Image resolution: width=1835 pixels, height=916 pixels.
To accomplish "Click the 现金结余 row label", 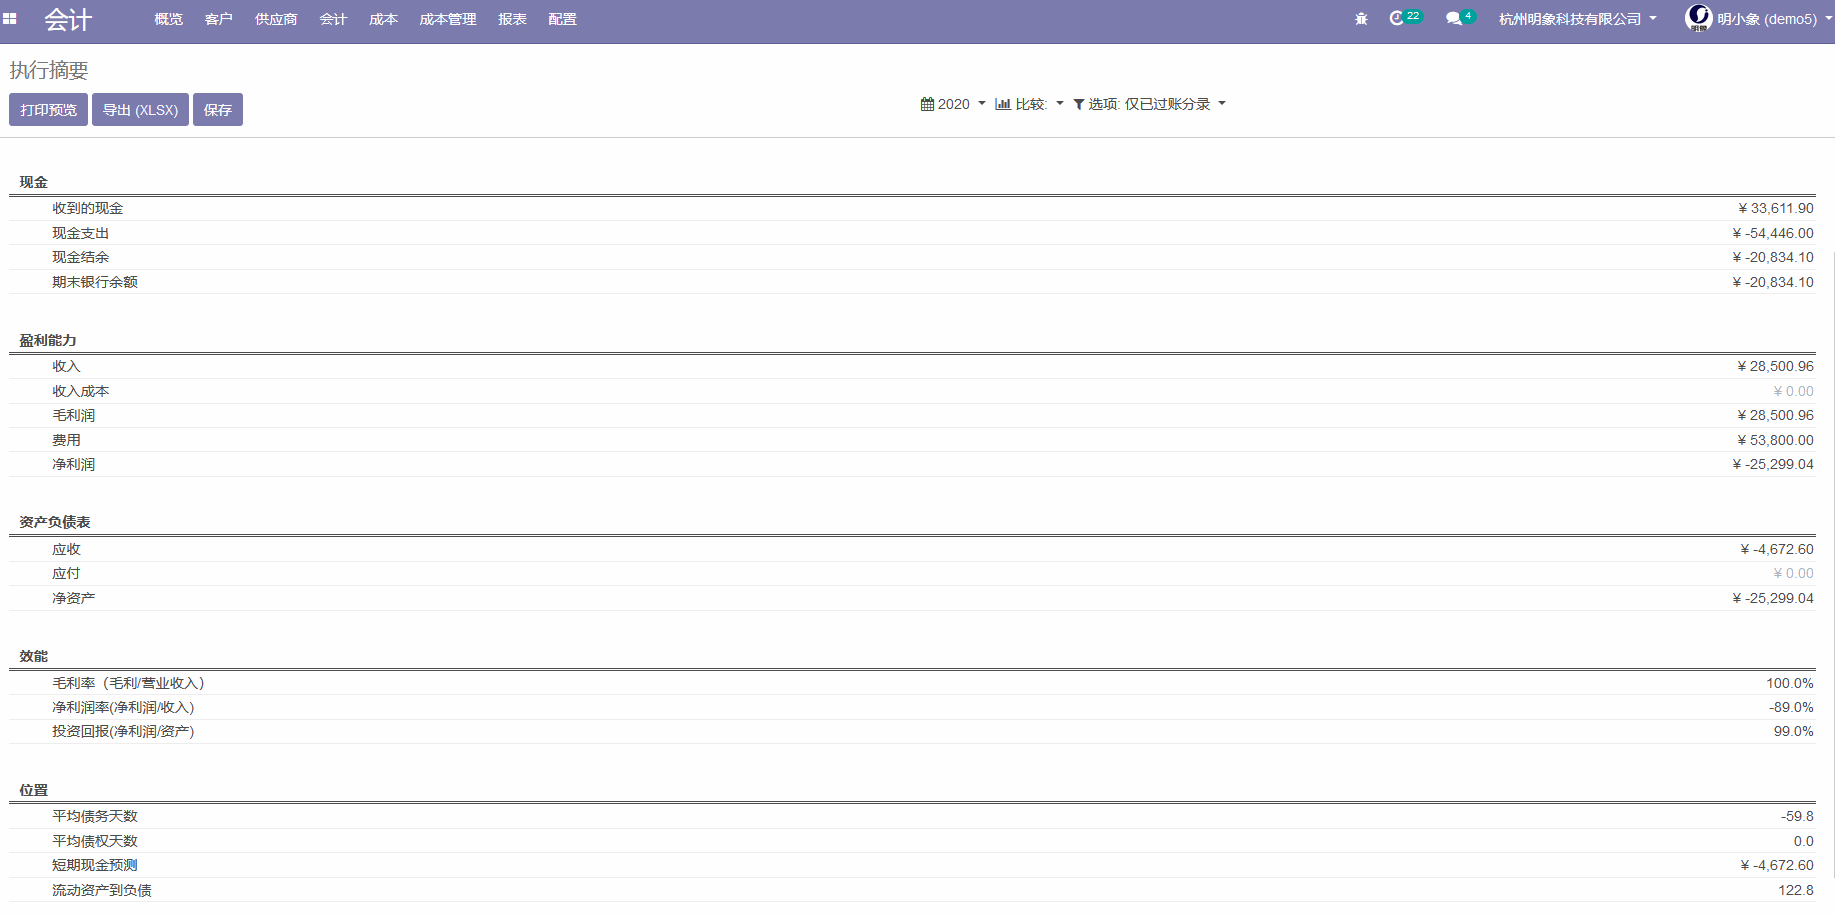I will click(x=81, y=257).
